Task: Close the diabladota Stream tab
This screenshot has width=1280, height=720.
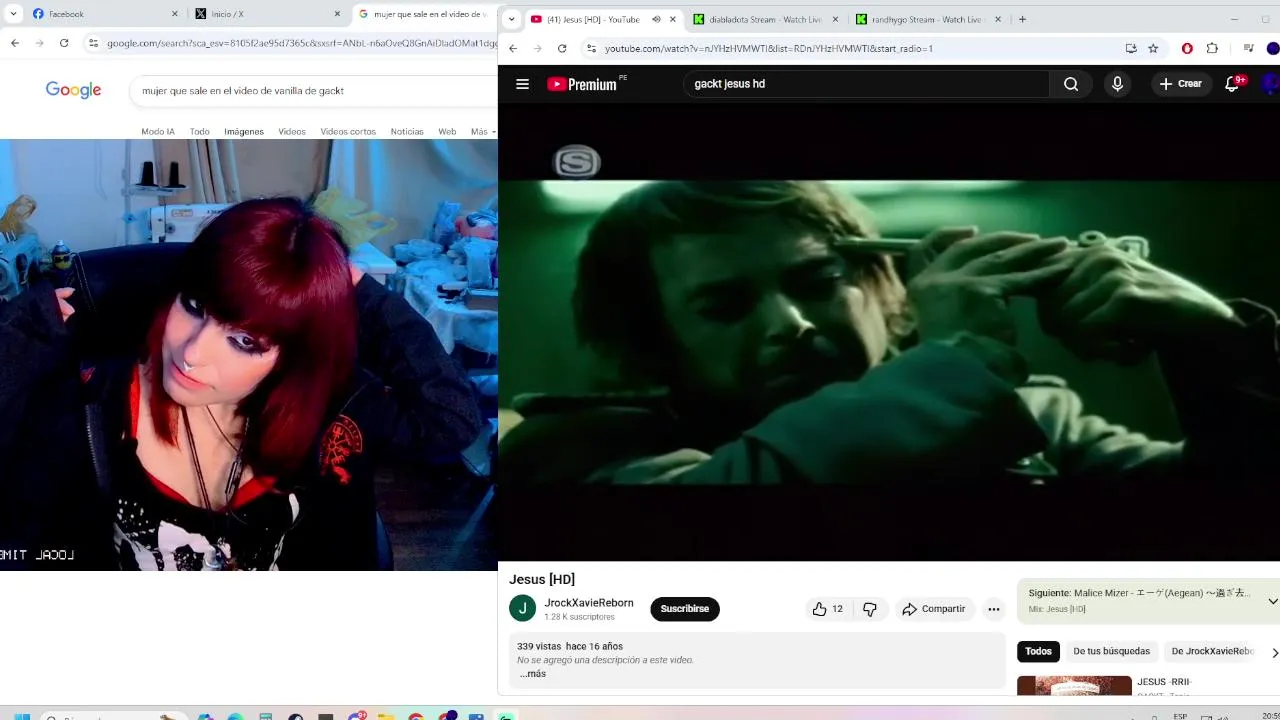Action: 835,19
